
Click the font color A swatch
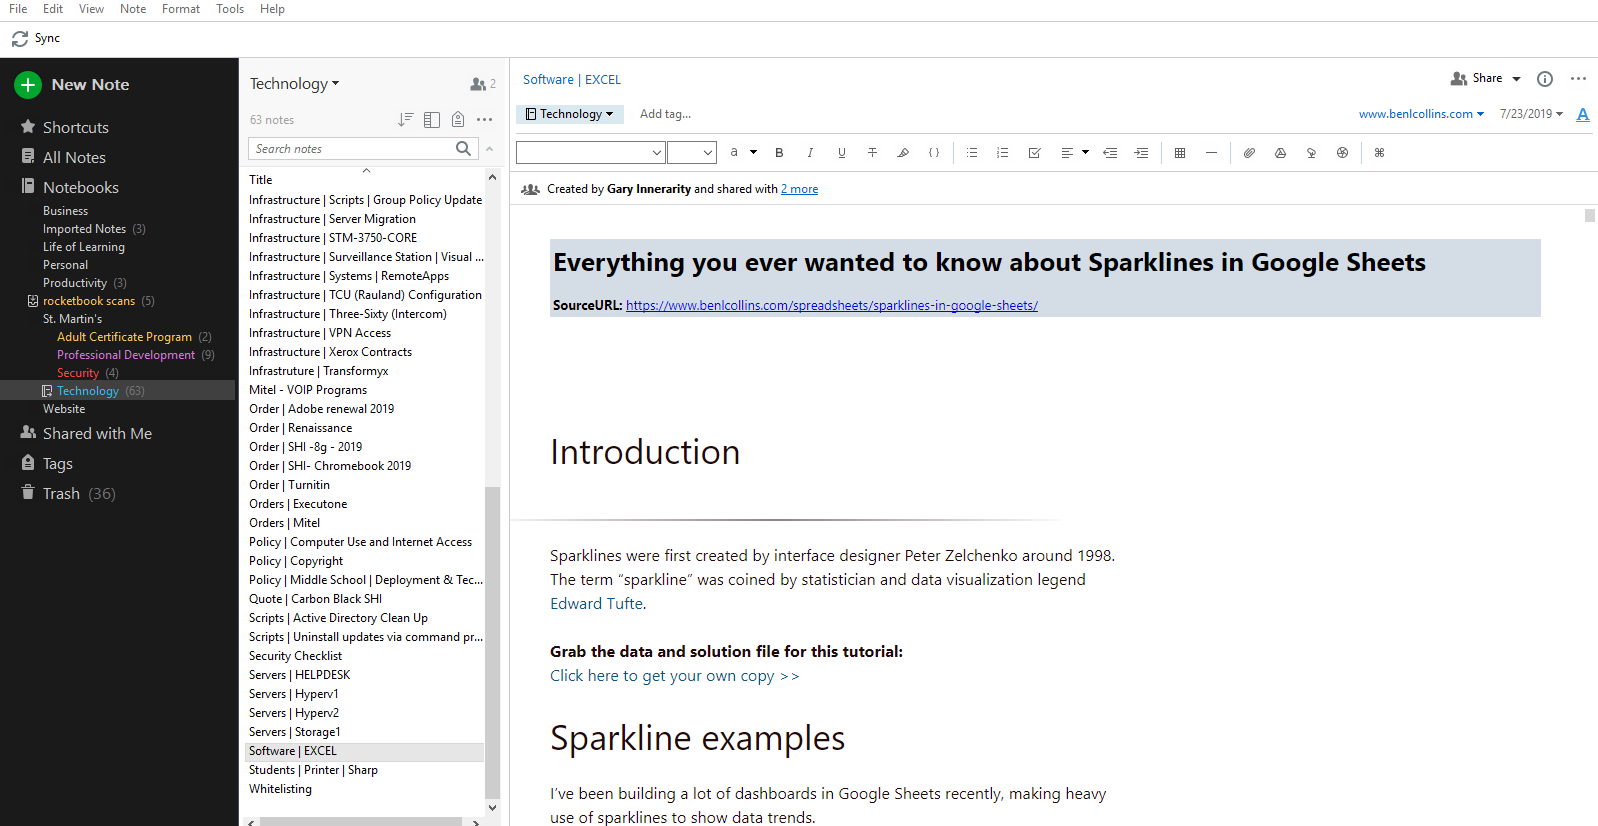point(1583,114)
